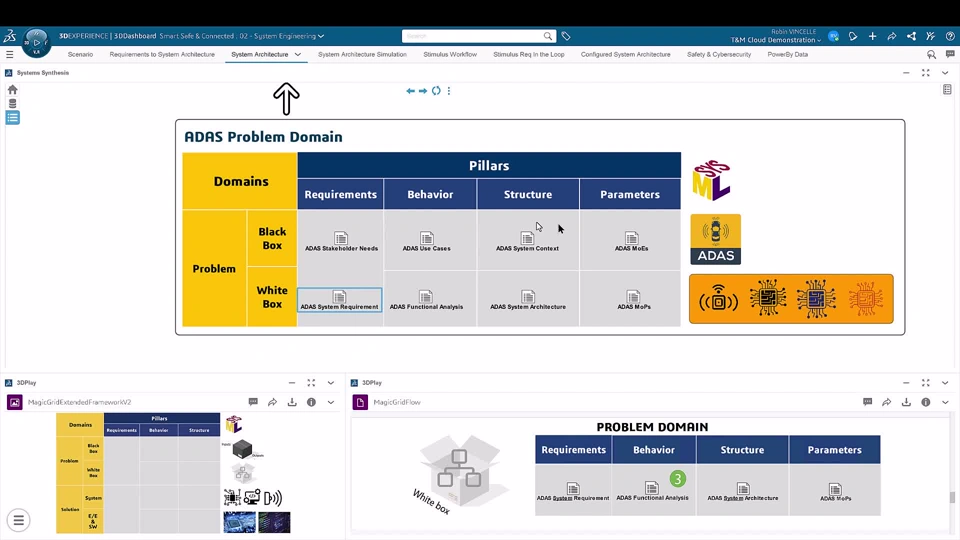Image resolution: width=960 pixels, height=540 pixels.
Task: Open the PowerBy Data tab
Action: (787, 54)
